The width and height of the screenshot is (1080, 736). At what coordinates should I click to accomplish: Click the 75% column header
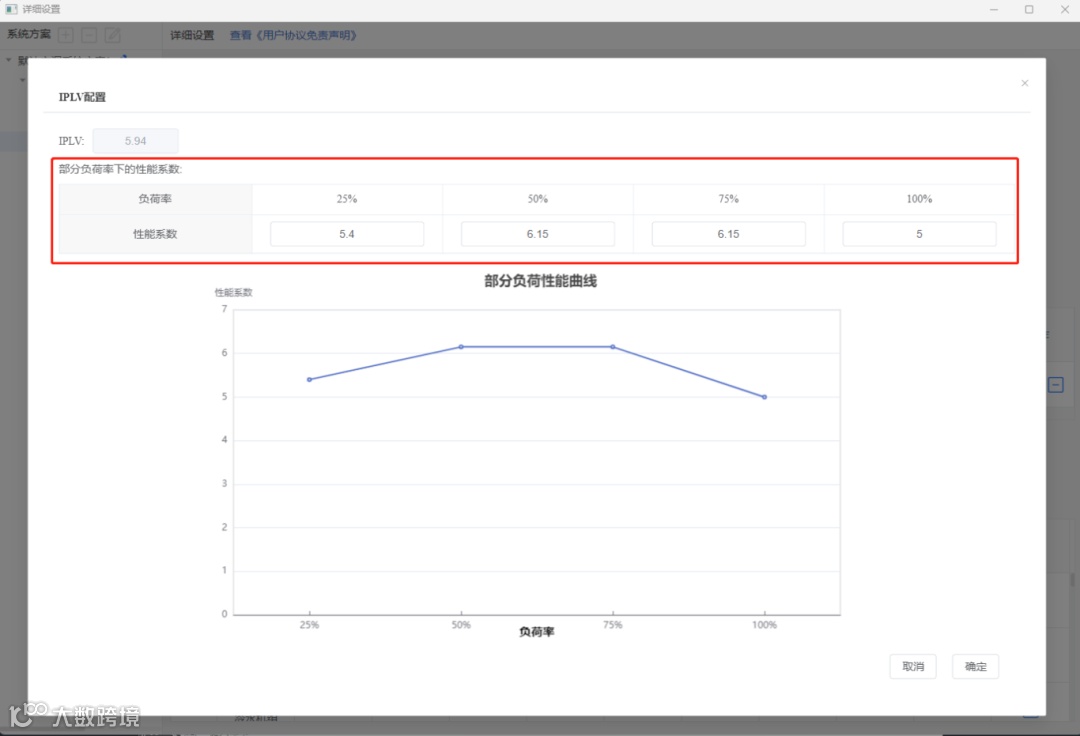[x=728, y=199]
